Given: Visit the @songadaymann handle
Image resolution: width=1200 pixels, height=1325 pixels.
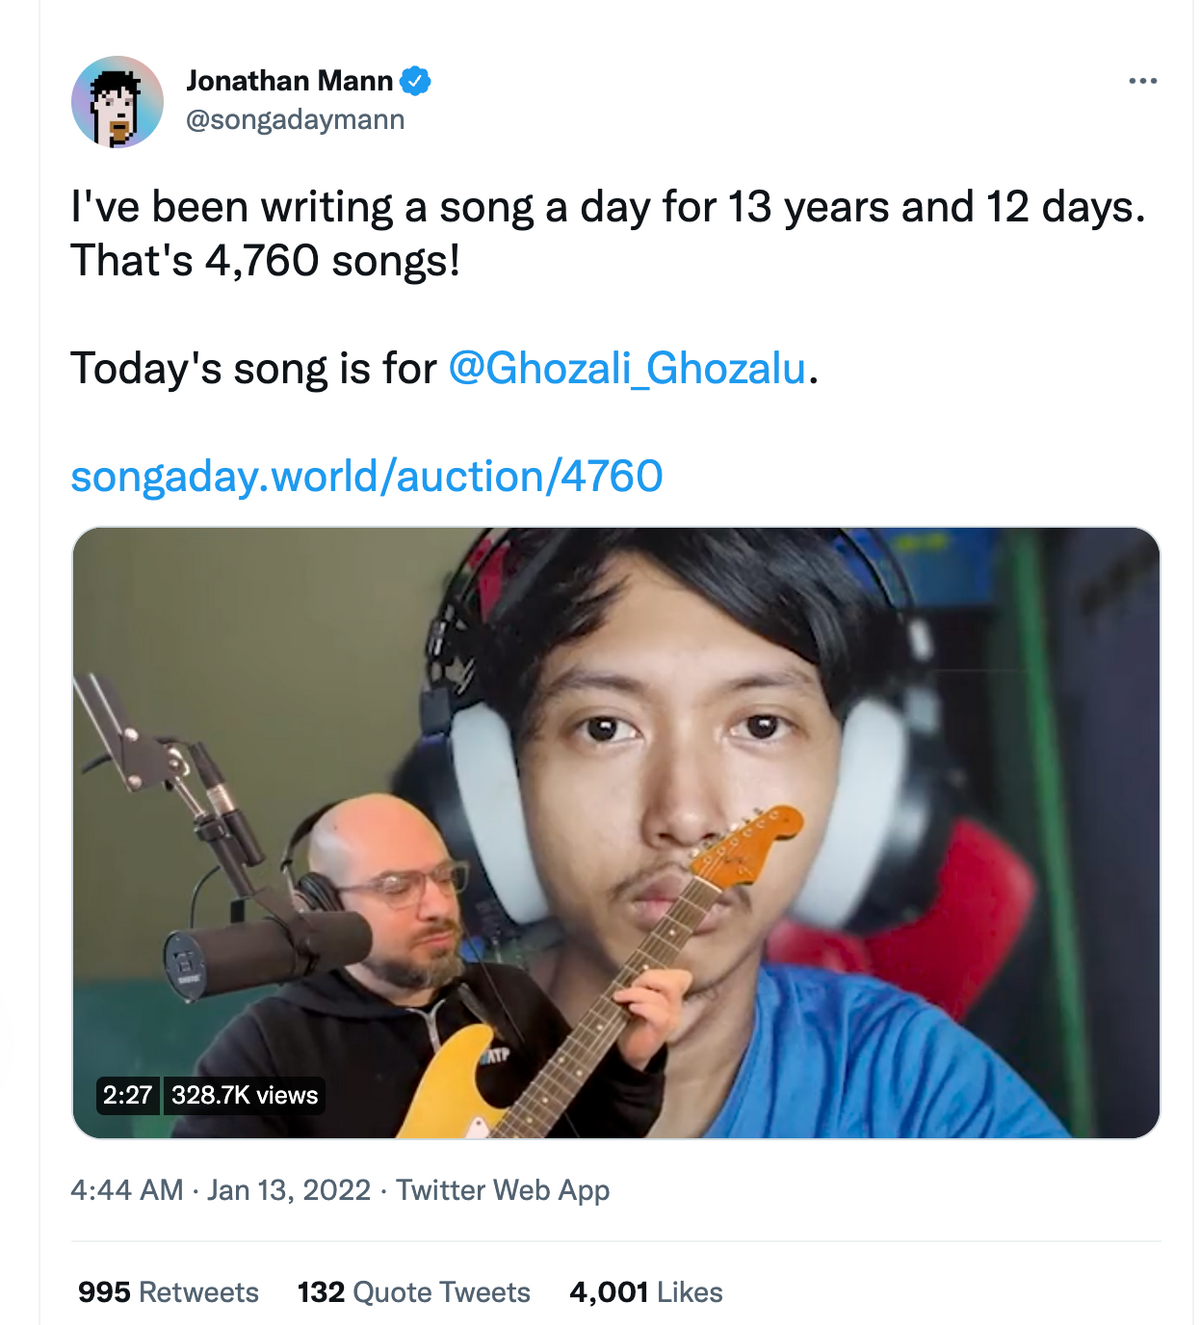Looking at the screenshot, I should tap(295, 120).
